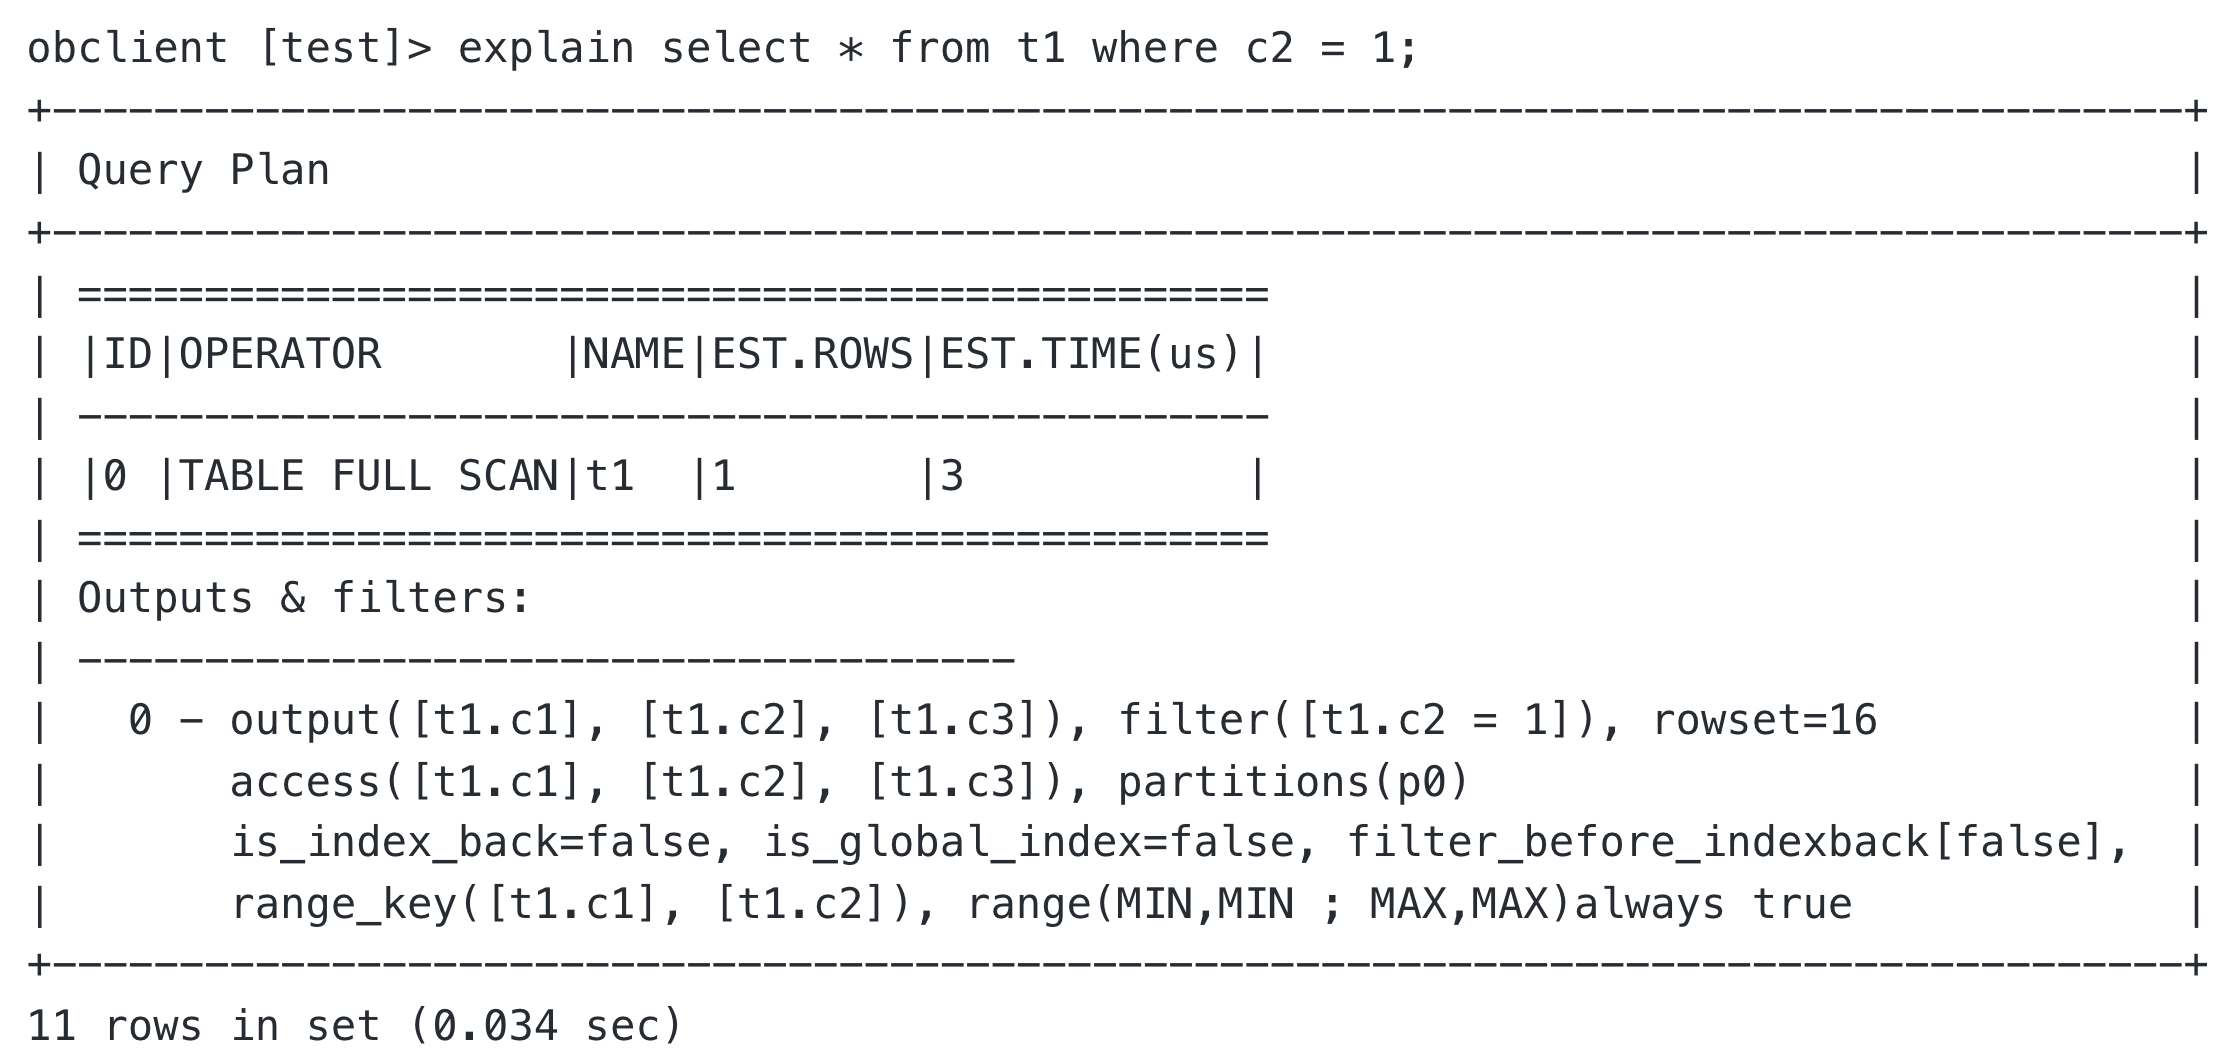The image size is (2230, 1062).
Task: Click the NAME column header
Action: coord(634,355)
